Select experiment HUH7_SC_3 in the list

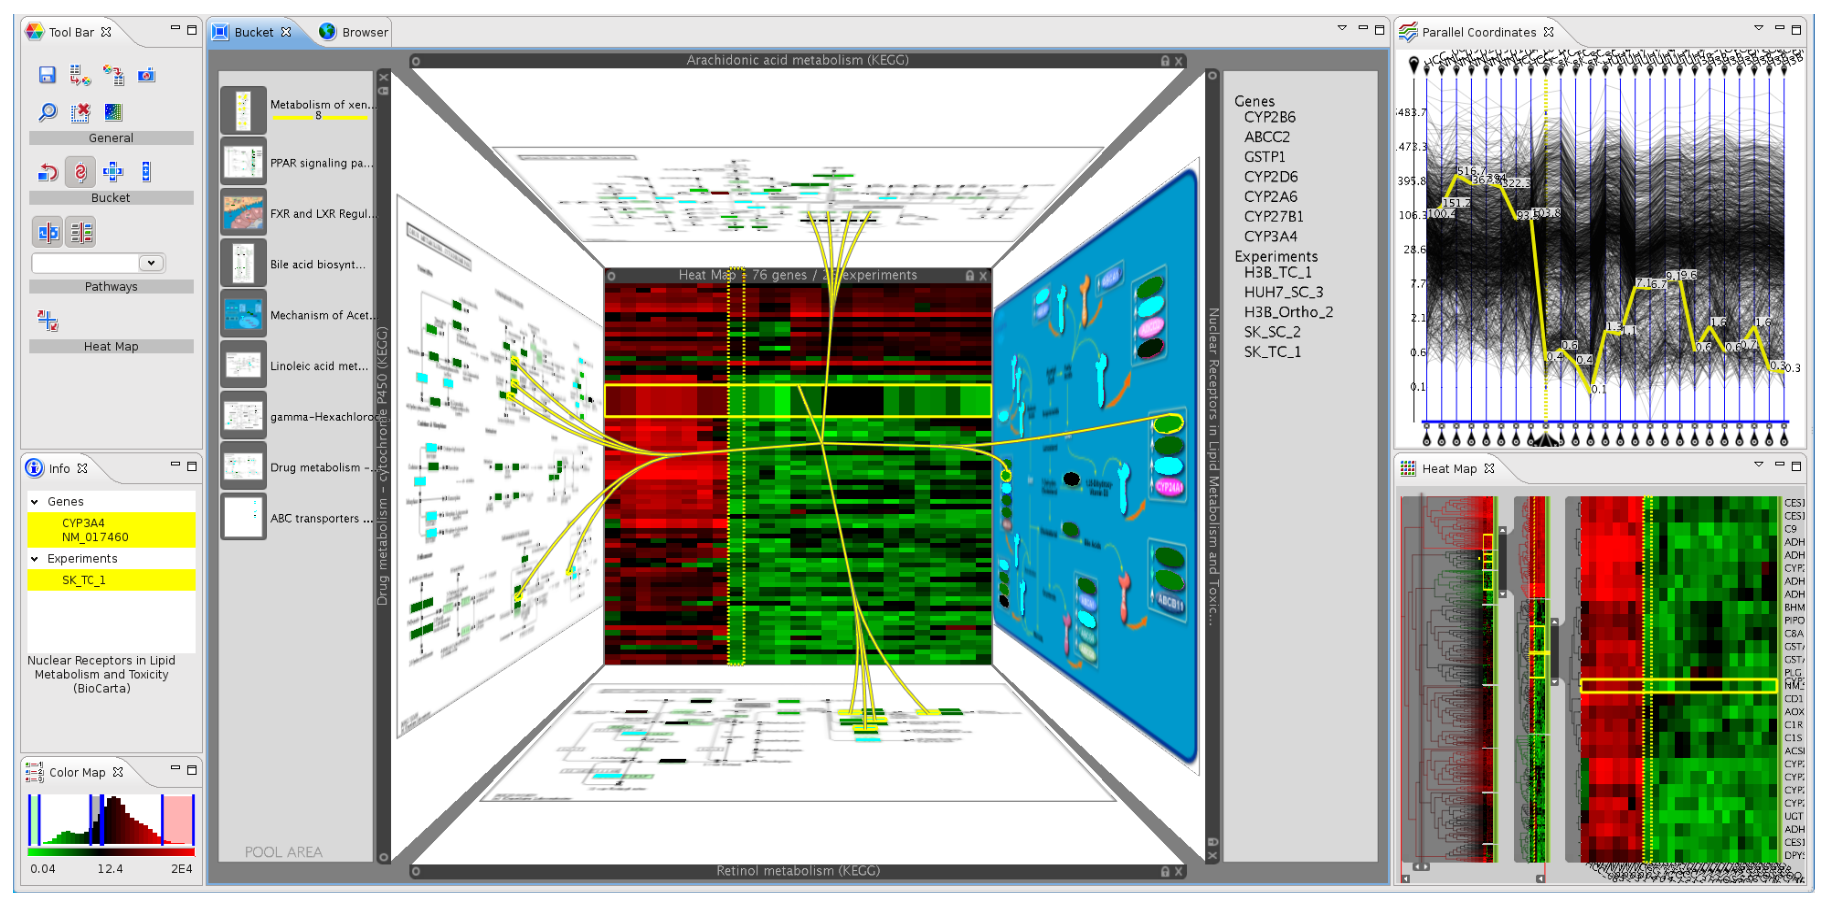tap(1283, 292)
